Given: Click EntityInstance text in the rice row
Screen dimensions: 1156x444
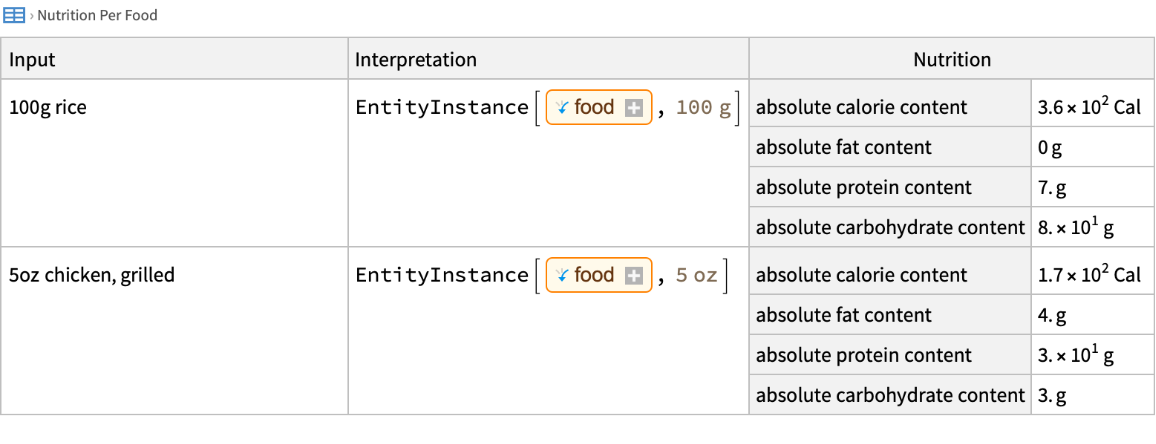Looking at the screenshot, I should pos(441,108).
